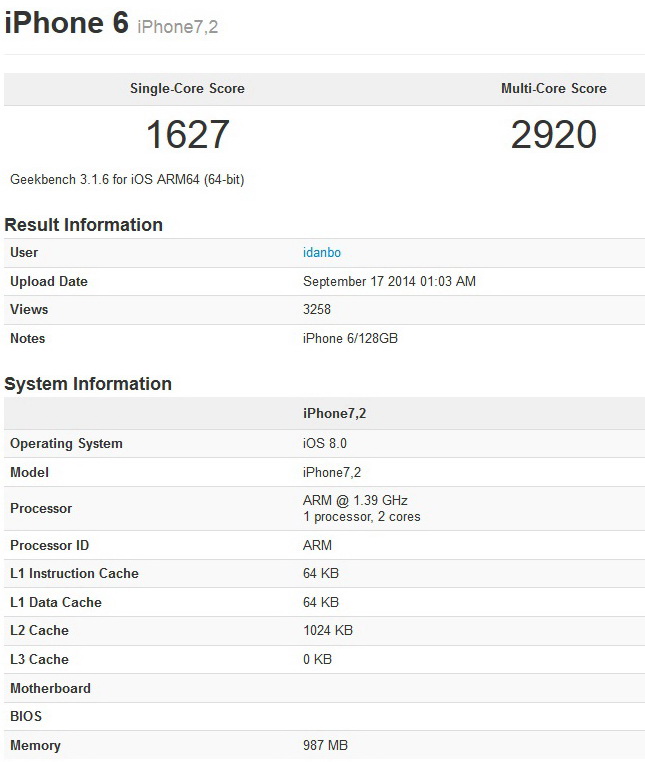Open the idanbo user profile link

pos(322,253)
